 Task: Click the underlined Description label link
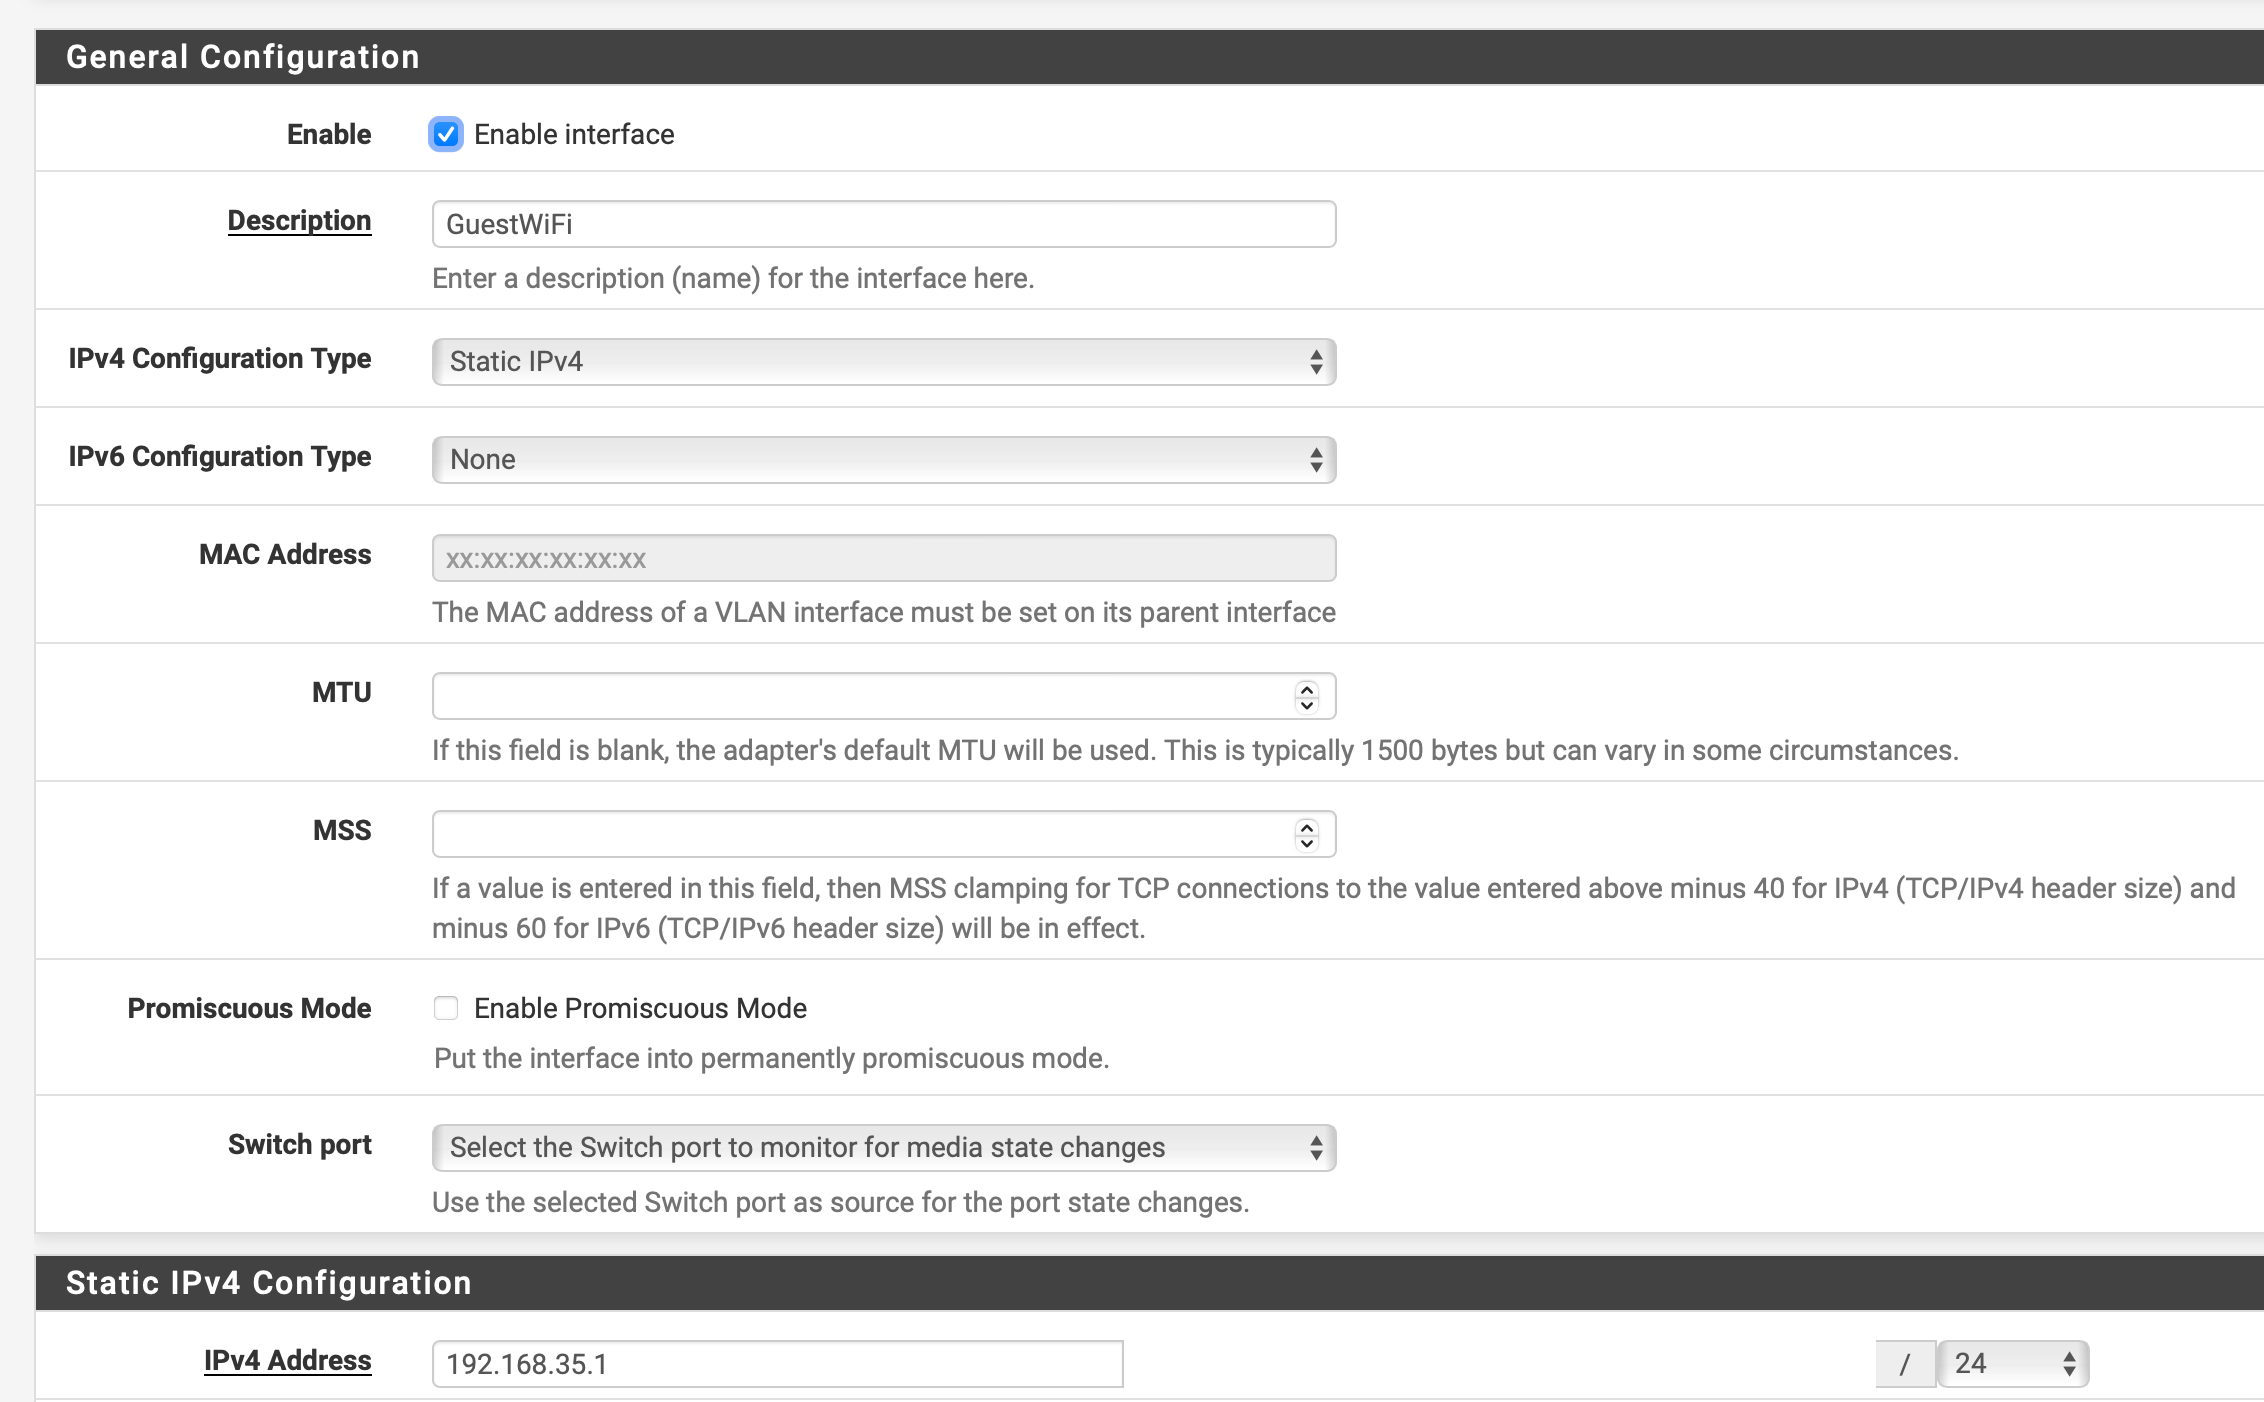299,220
